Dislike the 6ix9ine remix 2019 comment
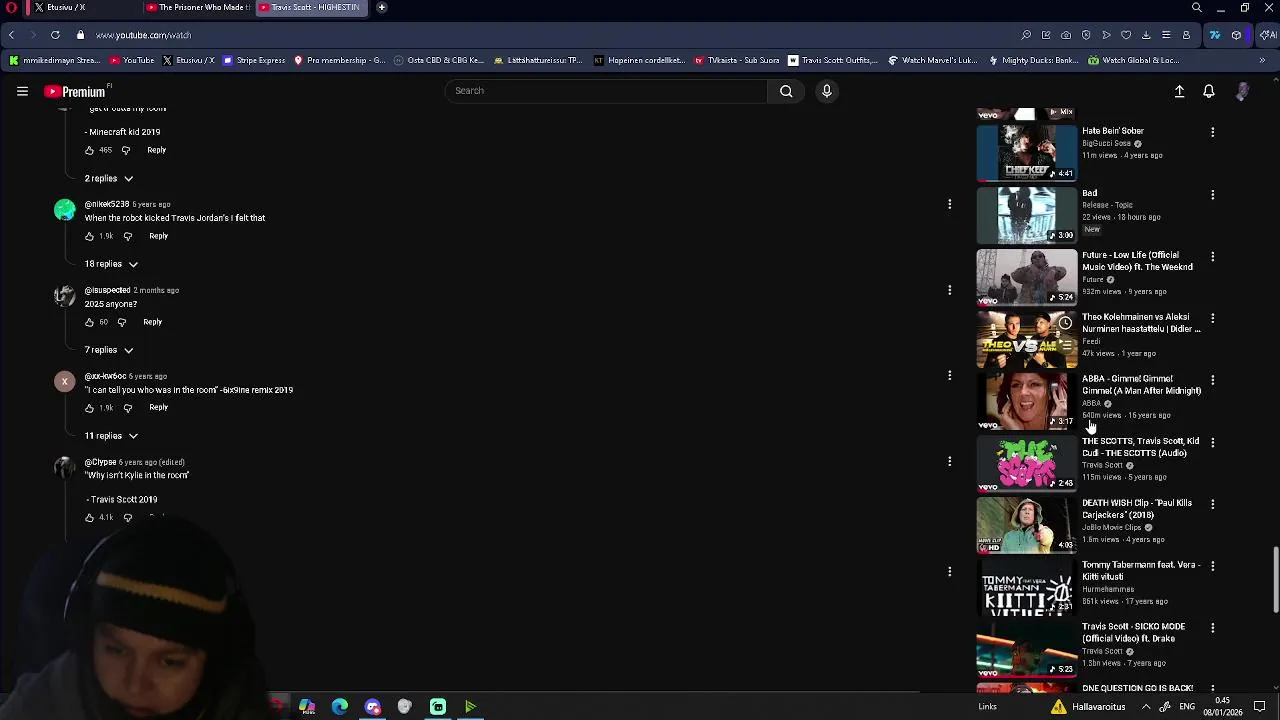The height and width of the screenshot is (720, 1280). [x=127, y=408]
